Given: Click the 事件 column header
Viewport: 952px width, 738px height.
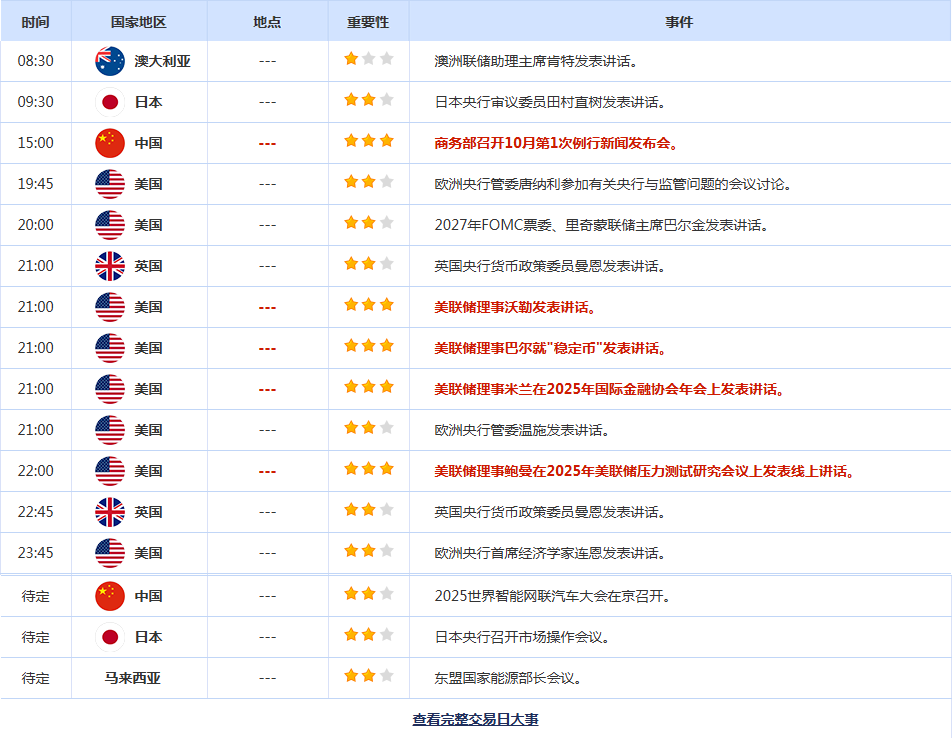Looking at the screenshot, I should coord(679,21).
